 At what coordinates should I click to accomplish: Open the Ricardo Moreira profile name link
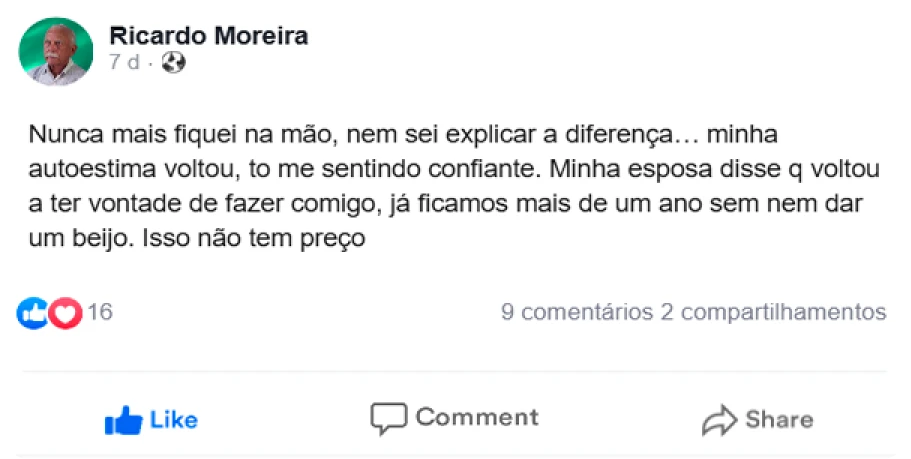point(208,36)
